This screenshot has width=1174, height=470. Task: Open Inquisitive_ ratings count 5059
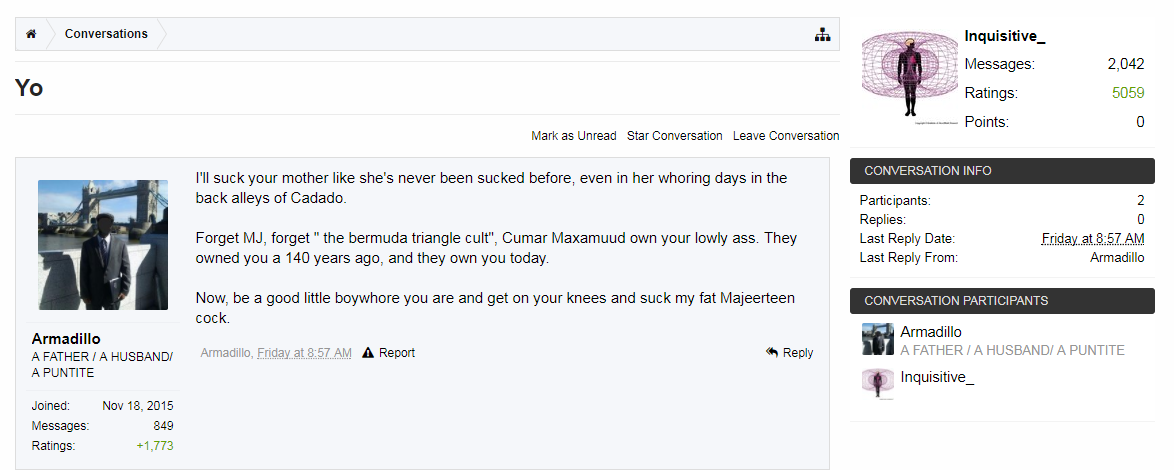pyautogui.click(x=1128, y=93)
